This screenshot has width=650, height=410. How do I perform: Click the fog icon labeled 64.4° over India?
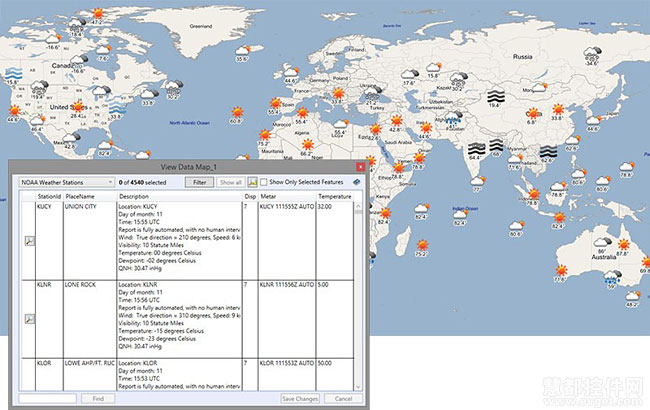[x=476, y=149]
